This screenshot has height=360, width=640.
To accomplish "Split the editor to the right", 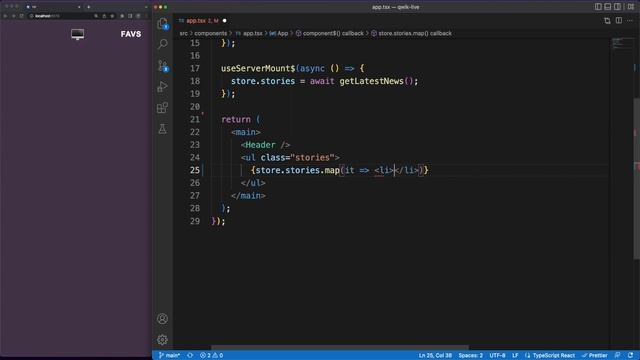I will click(x=619, y=20).
